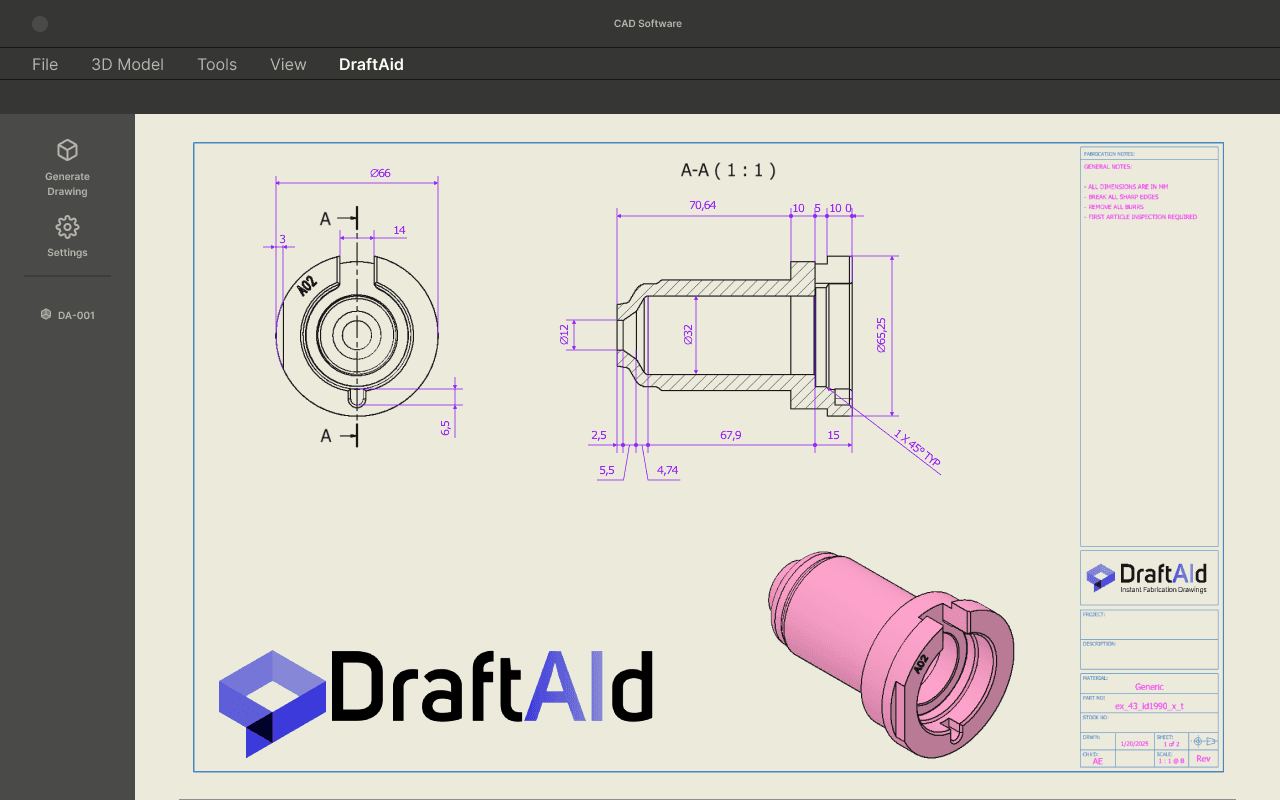Click the A02 marking on the front view

[307, 286]
